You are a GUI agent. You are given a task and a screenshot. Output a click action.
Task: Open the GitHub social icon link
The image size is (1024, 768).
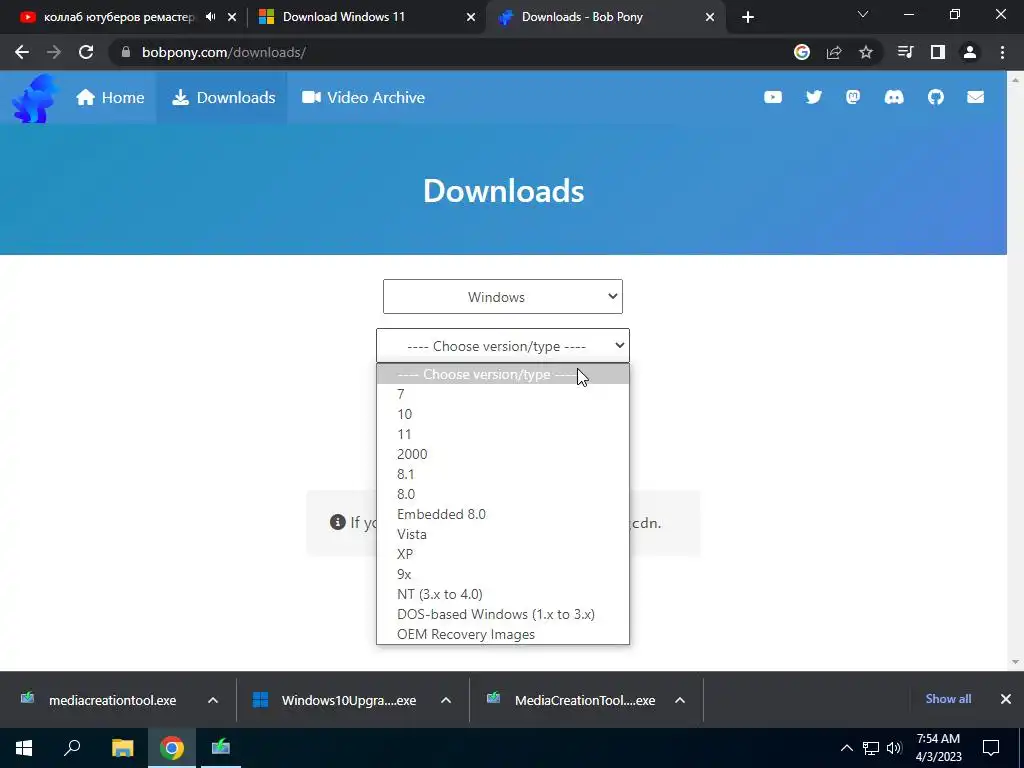935,97
